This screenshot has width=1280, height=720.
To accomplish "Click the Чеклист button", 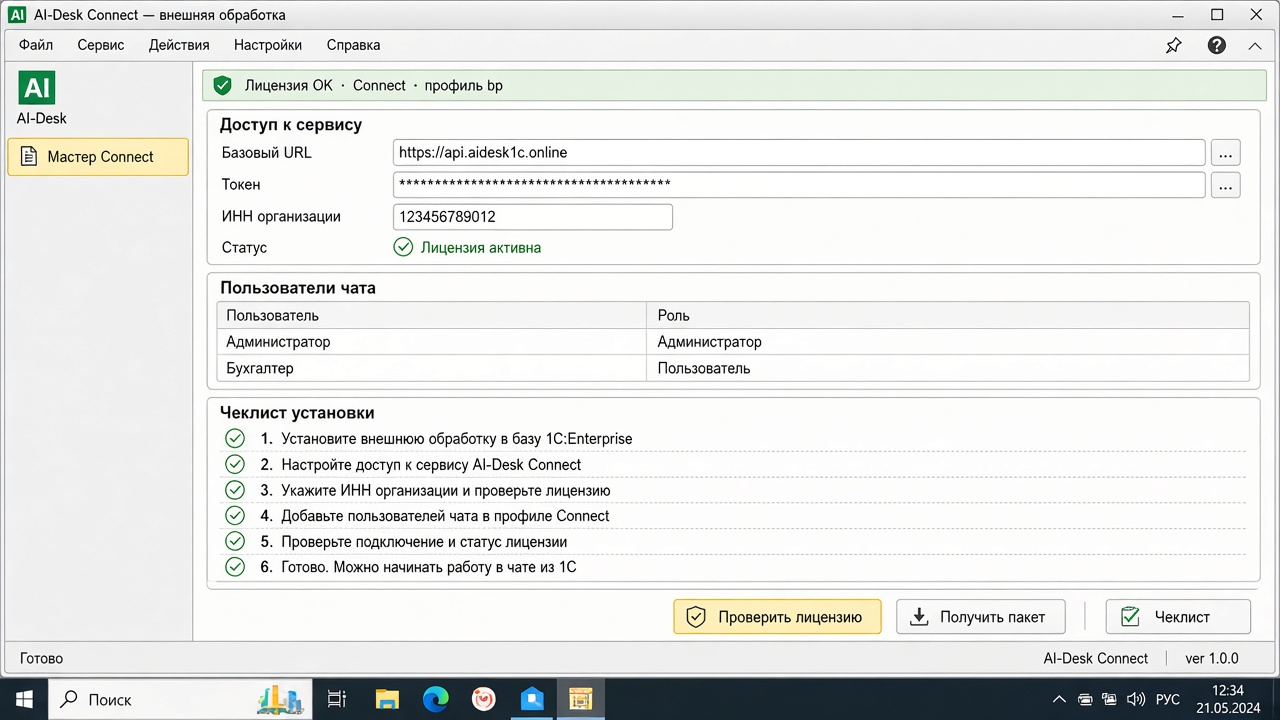I will pos(1178,617).
